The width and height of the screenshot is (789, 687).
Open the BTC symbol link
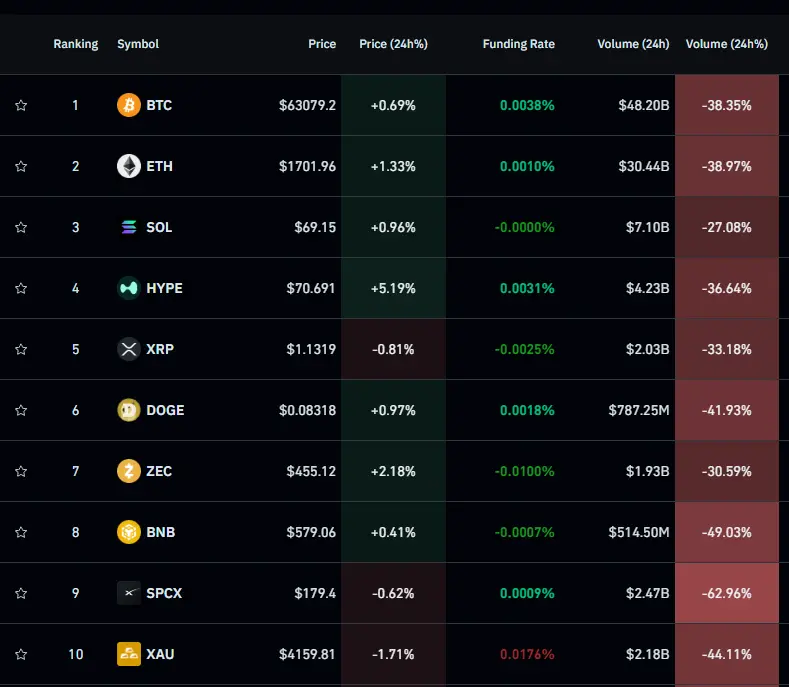click(x=159, y=105)
